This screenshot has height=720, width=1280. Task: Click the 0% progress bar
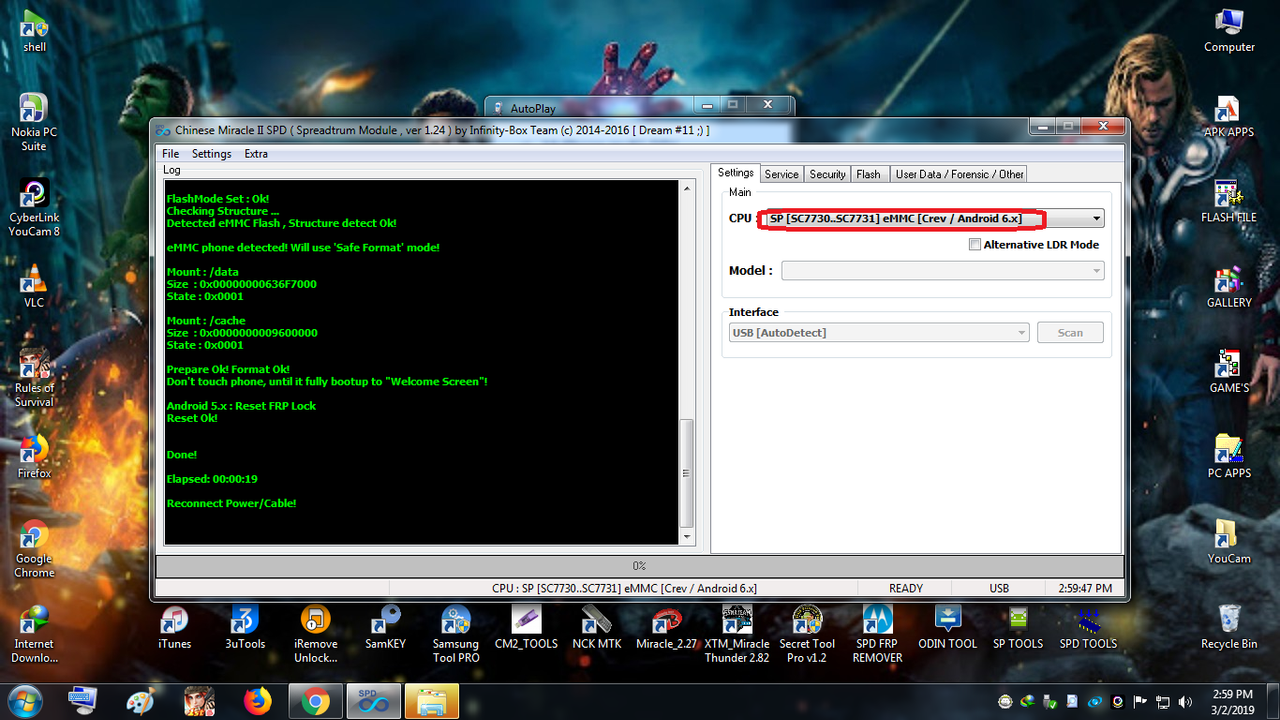pos(639,566)
